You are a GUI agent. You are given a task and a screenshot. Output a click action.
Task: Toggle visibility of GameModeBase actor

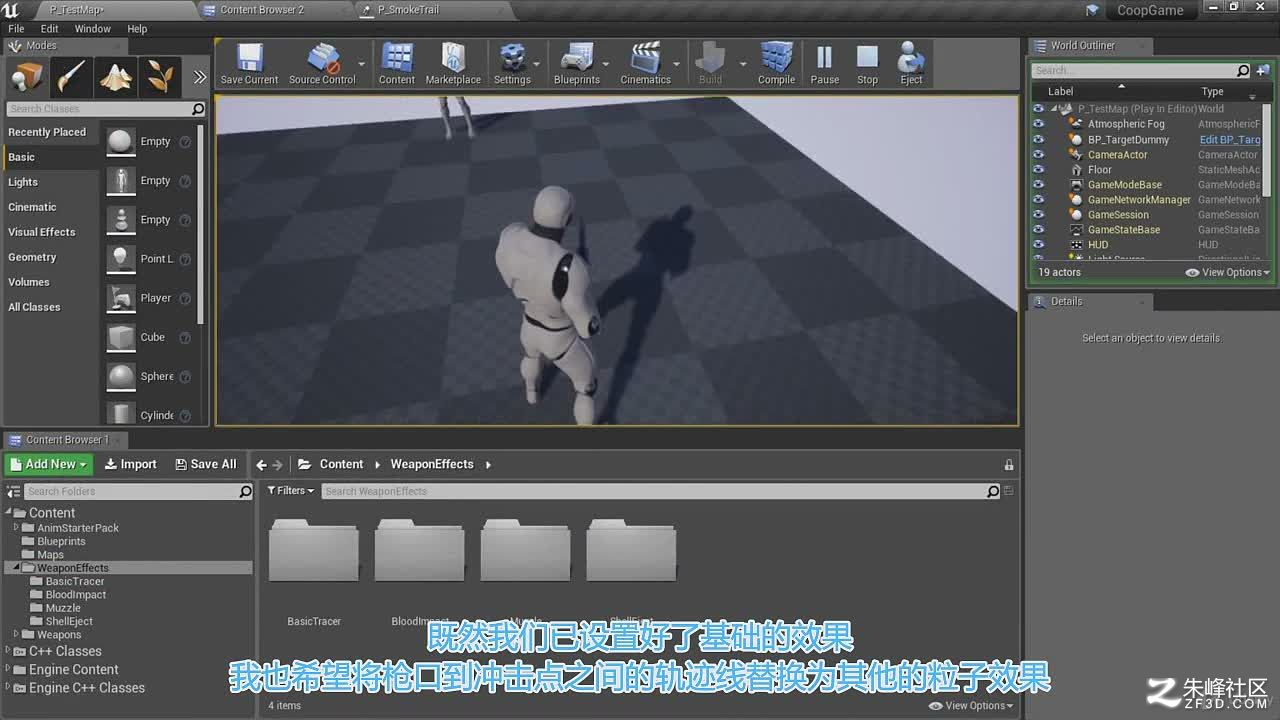1038,184
